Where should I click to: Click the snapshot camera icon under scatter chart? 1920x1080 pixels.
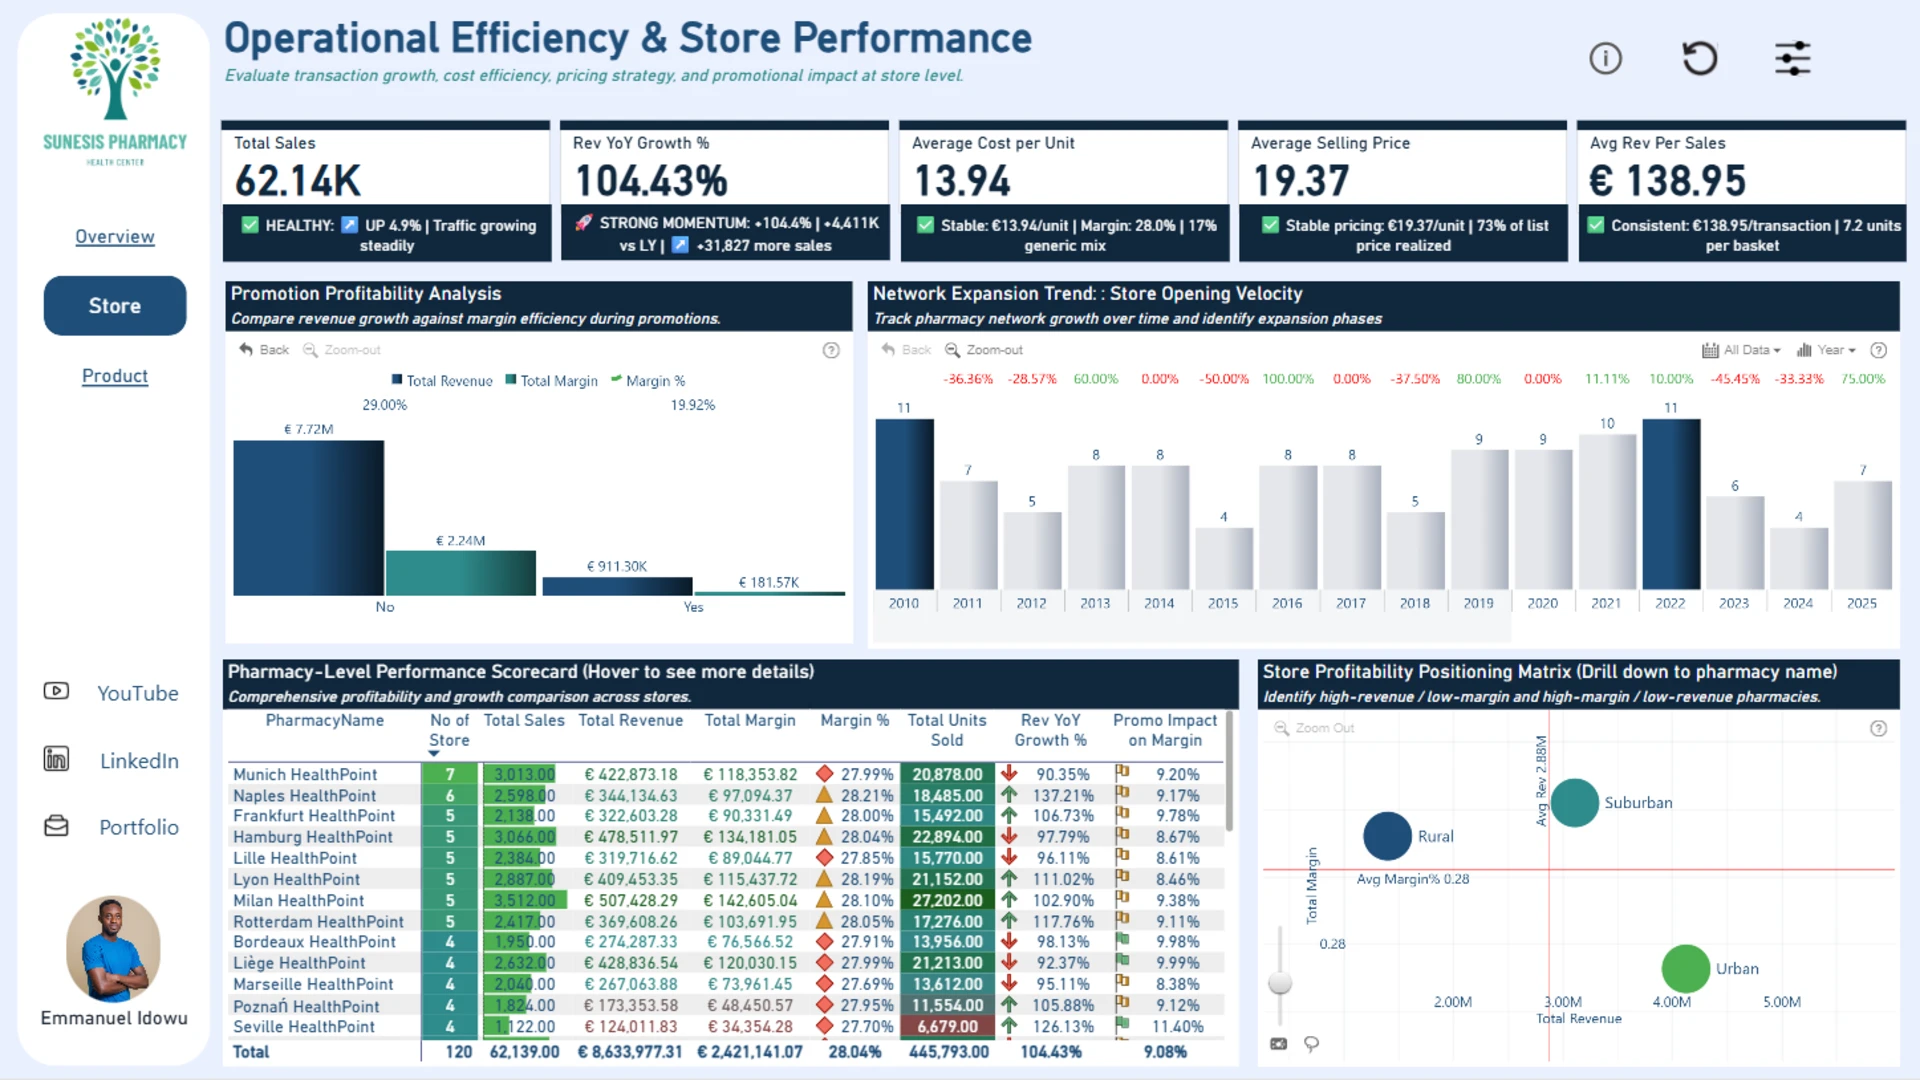pyautogui.click(x=1279, y=1044)
